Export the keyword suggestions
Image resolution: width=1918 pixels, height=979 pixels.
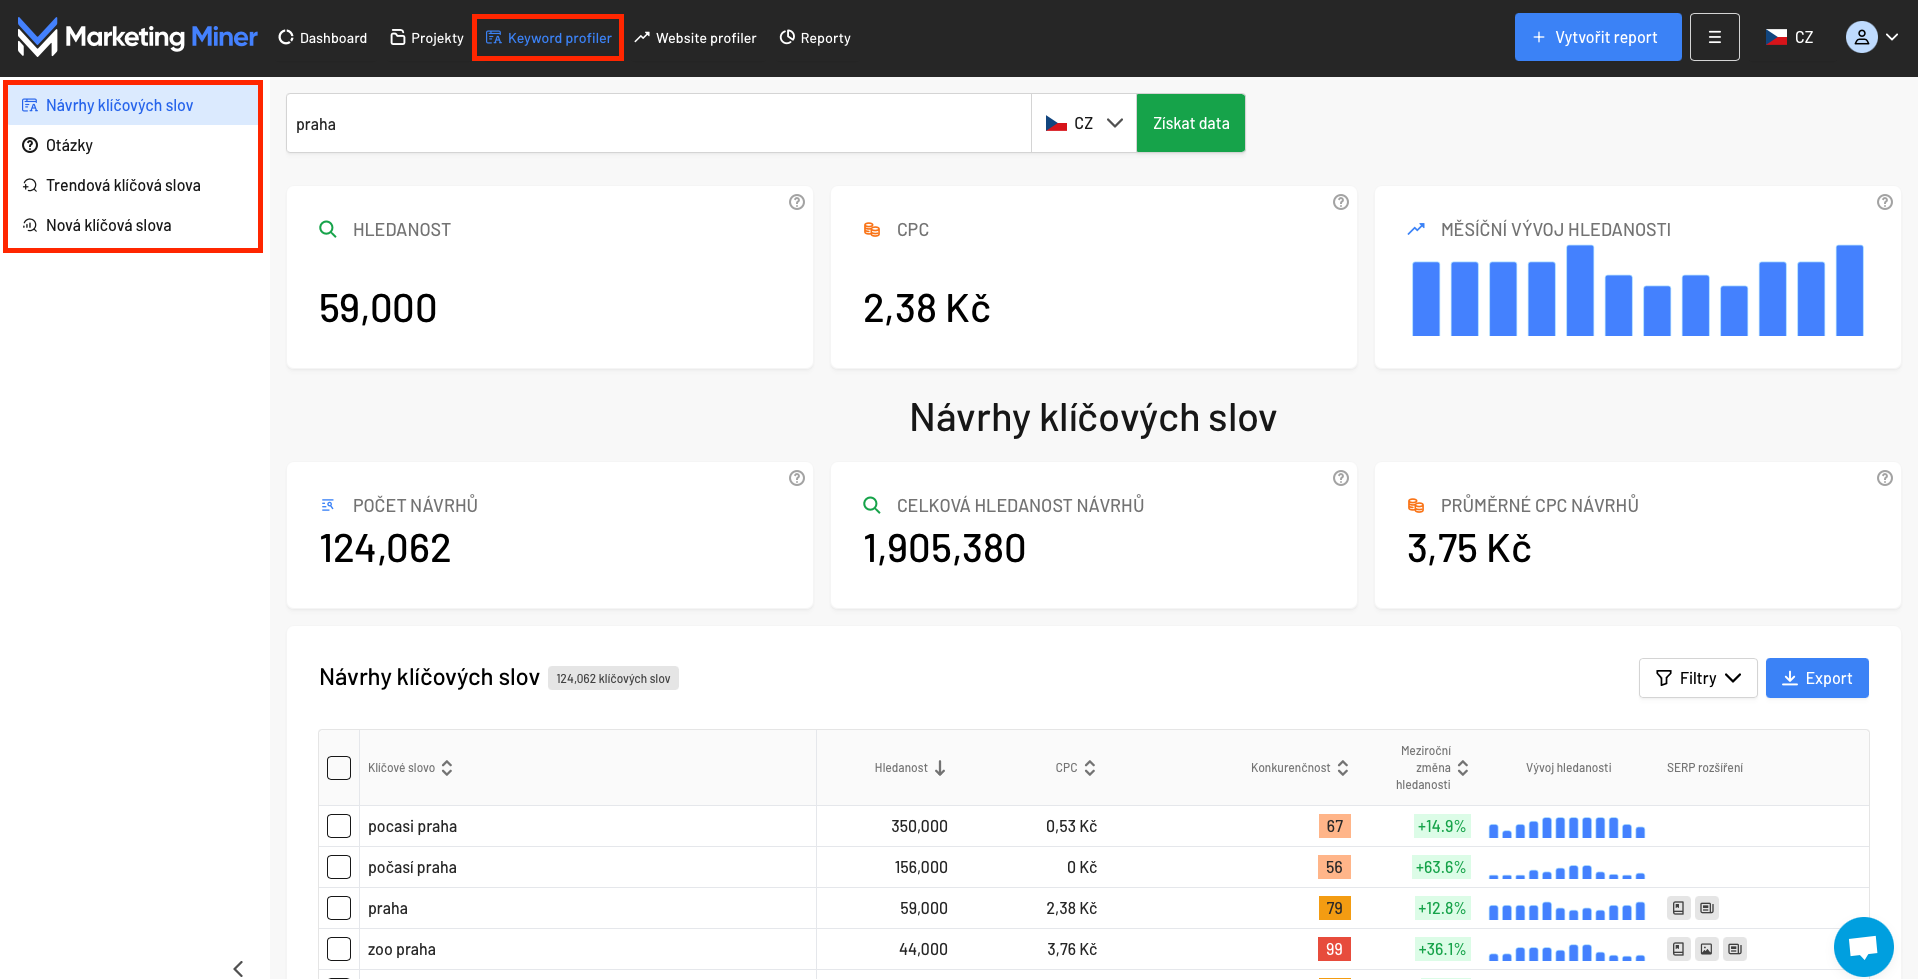click(x=1816, y=678)
